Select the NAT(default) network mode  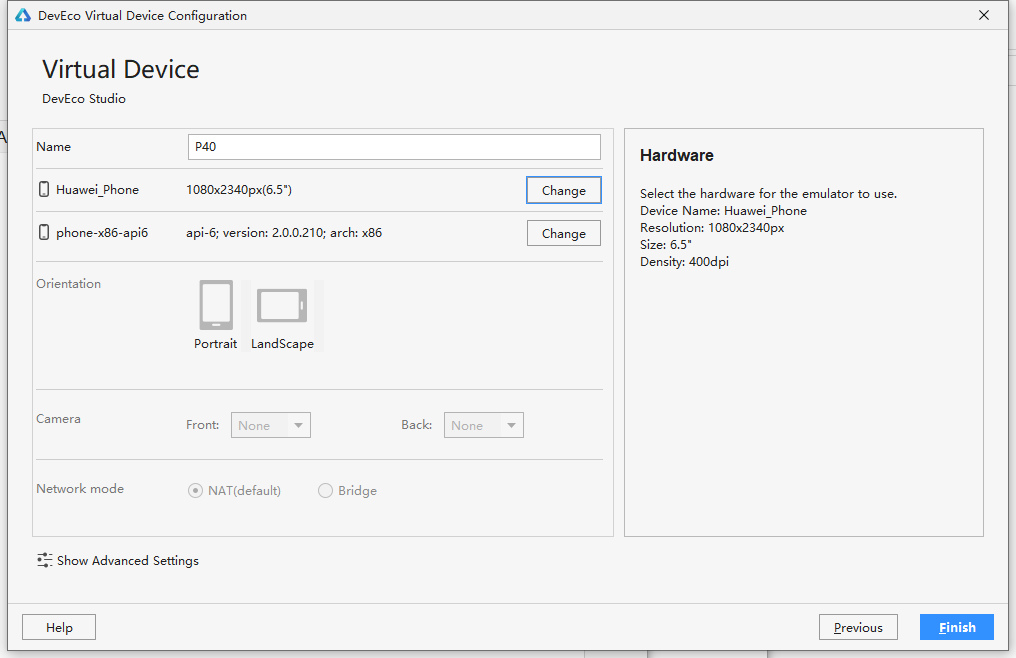click(195, 491)
